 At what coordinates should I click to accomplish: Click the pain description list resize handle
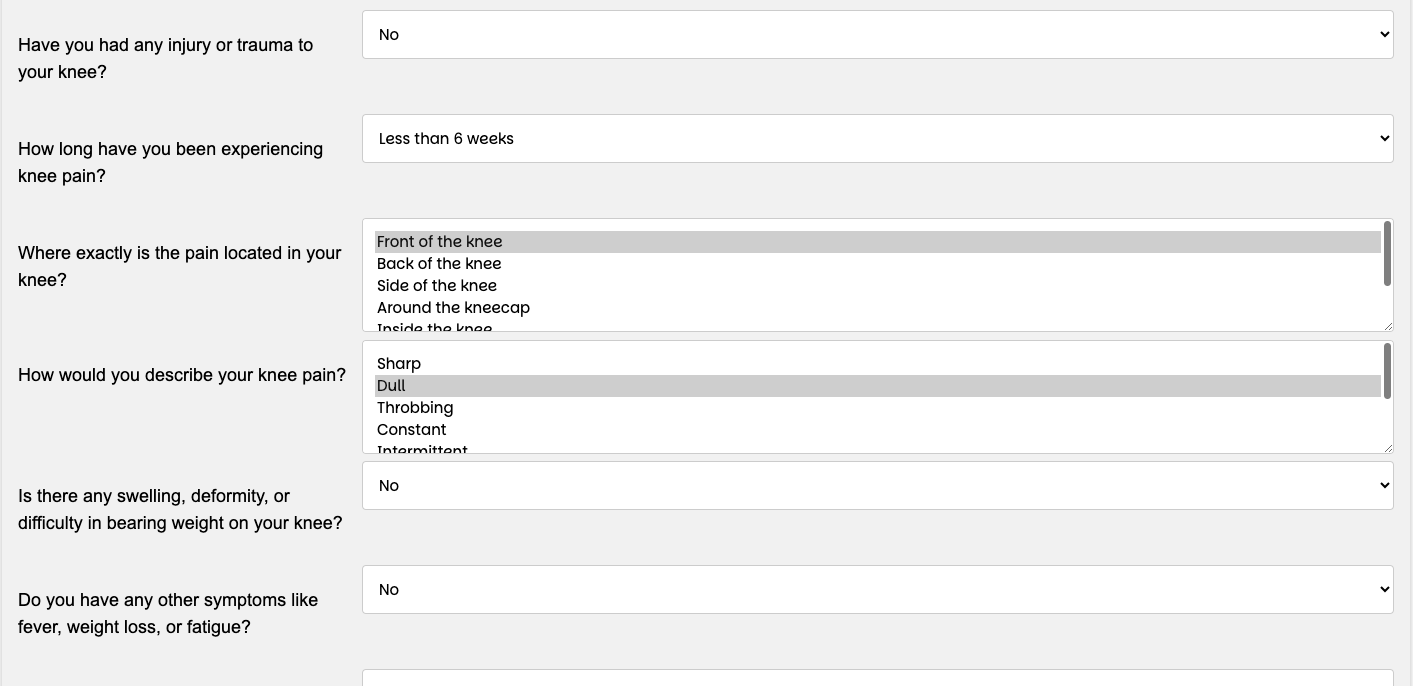1387,447
